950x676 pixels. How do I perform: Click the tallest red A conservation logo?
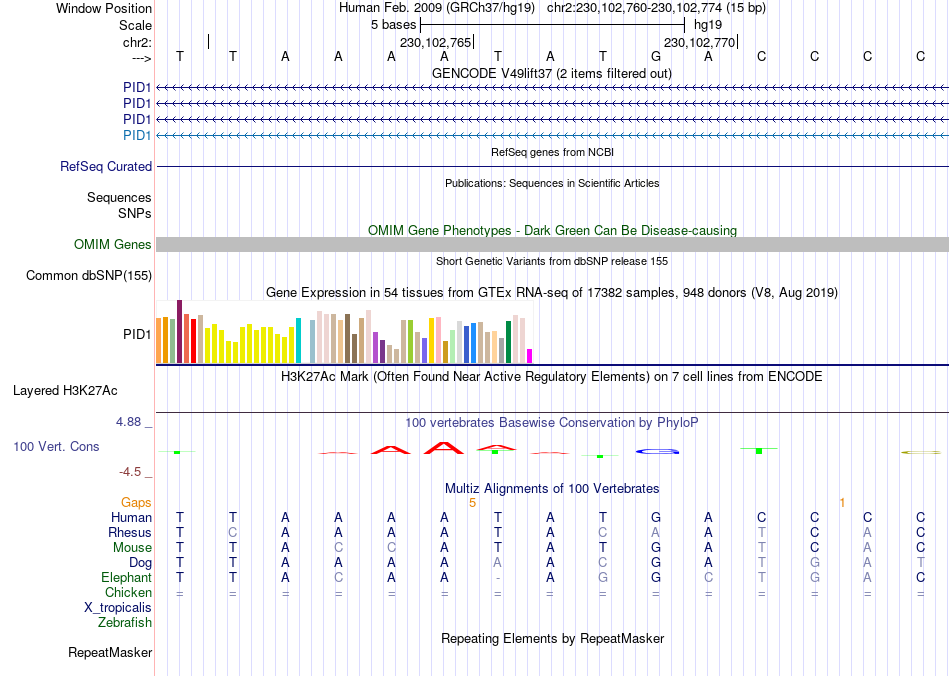(444, 448)
